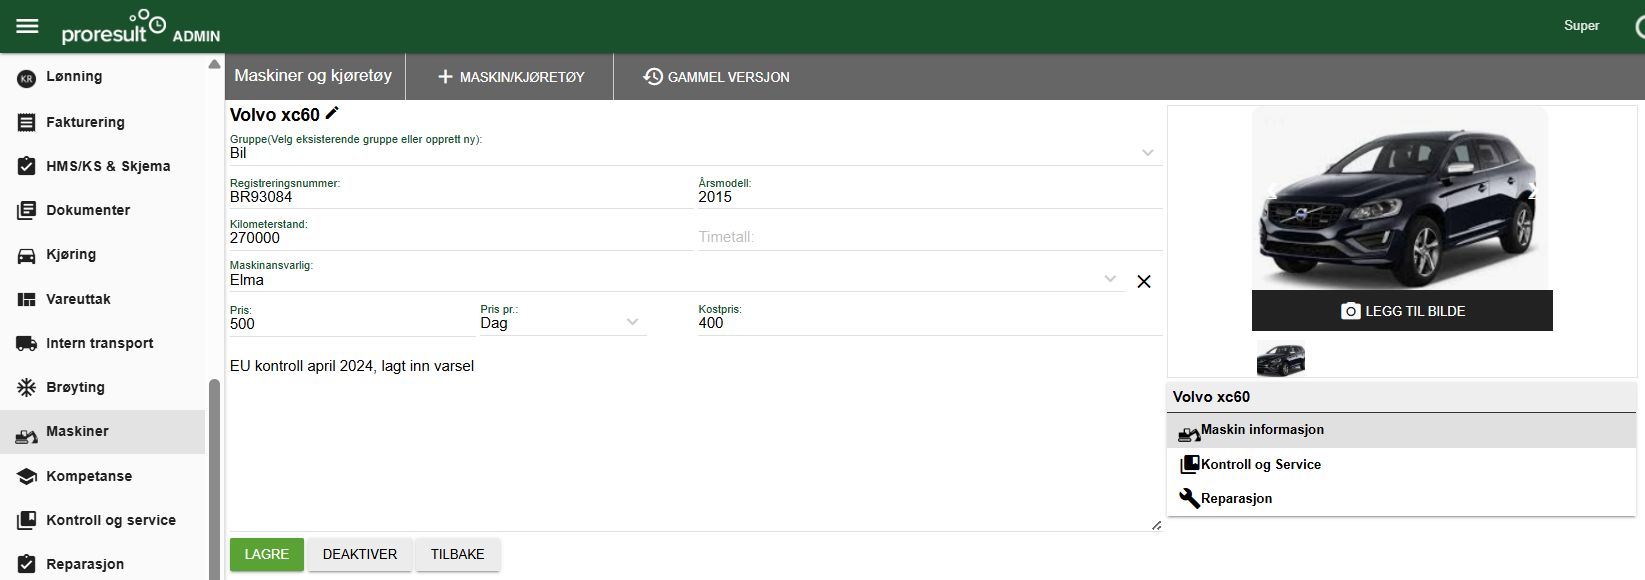Click the Reparasjon wrench icon in panel
The width and height of the screenshot is (1645, 580).
point(1189,498)
